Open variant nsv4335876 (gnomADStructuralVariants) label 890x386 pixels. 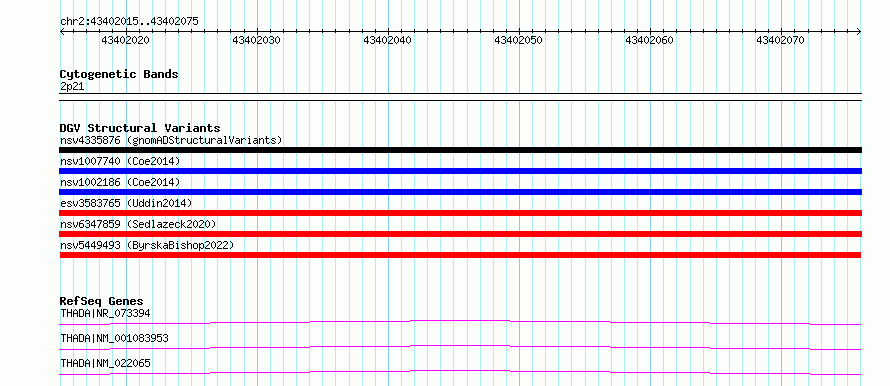(x=171, y=140)
